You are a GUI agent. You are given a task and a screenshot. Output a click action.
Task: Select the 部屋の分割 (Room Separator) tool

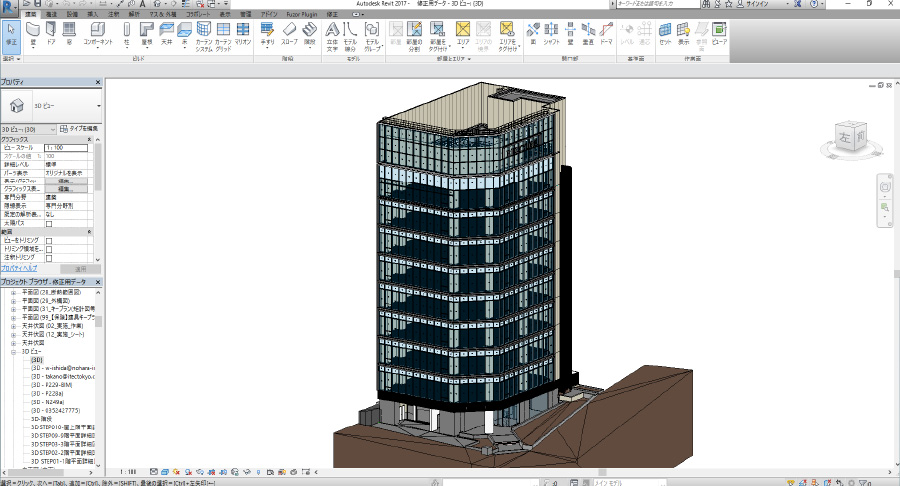(414, 36)
